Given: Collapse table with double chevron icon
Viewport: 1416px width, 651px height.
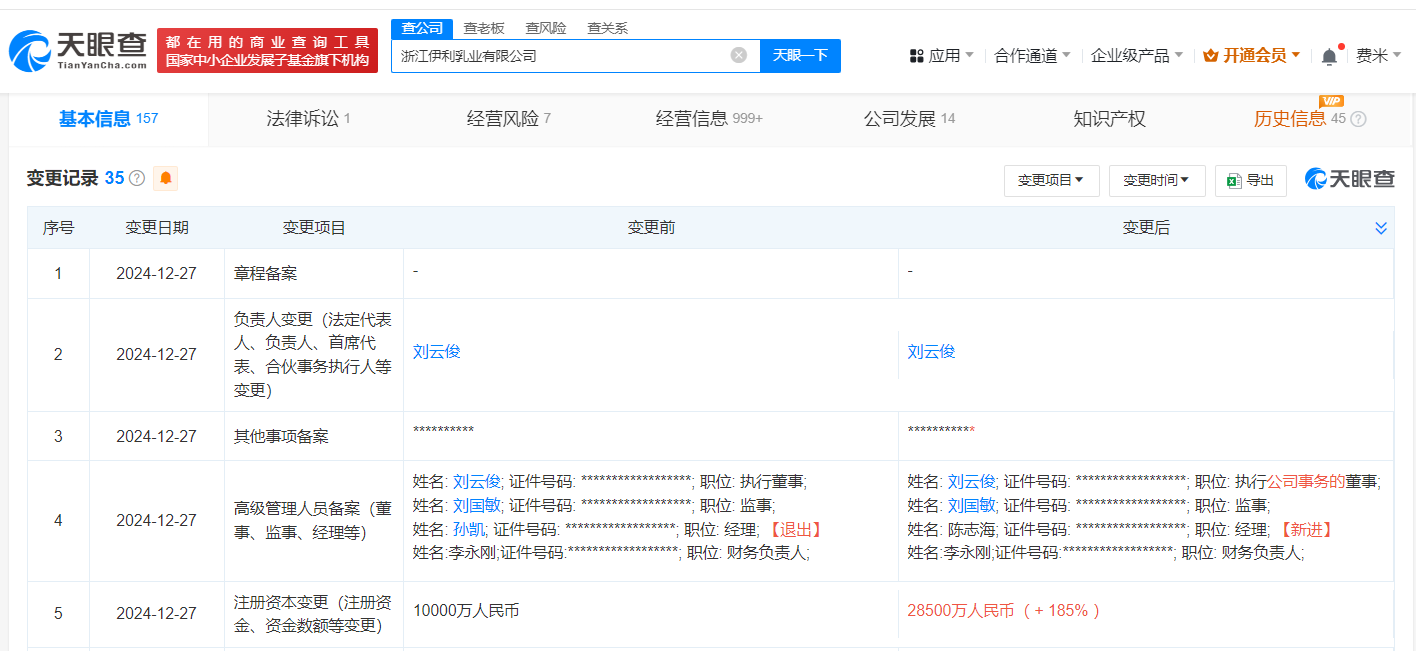Looking at the screenshot, I should (x=1381, y=228).
